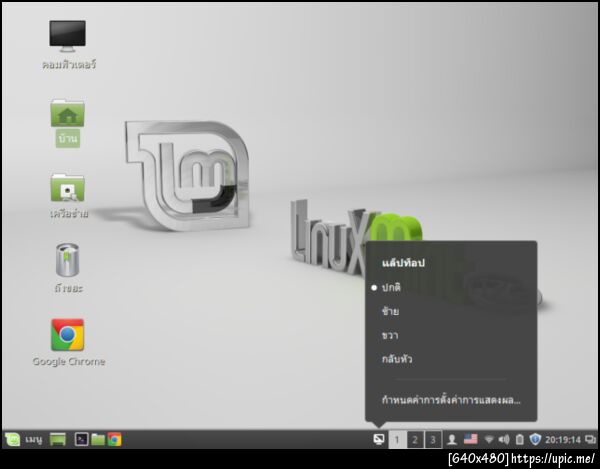Click the clock showing 20:19:14
The height and width of the screenshot is (469, 600).
tap(562, 440)
